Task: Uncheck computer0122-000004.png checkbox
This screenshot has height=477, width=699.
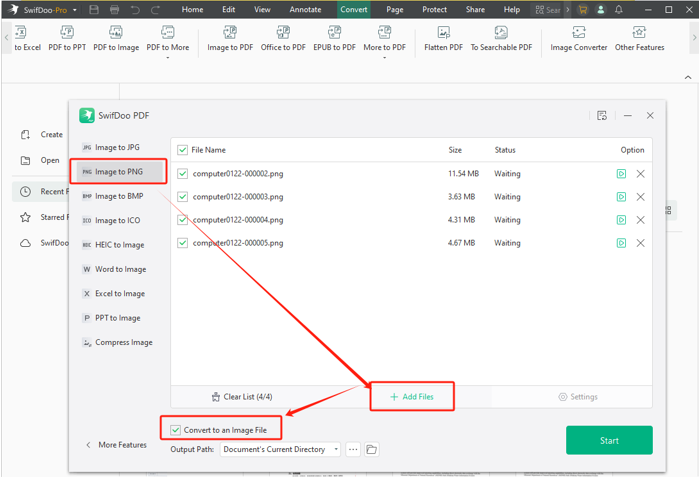Action: [x=182, y=220]
